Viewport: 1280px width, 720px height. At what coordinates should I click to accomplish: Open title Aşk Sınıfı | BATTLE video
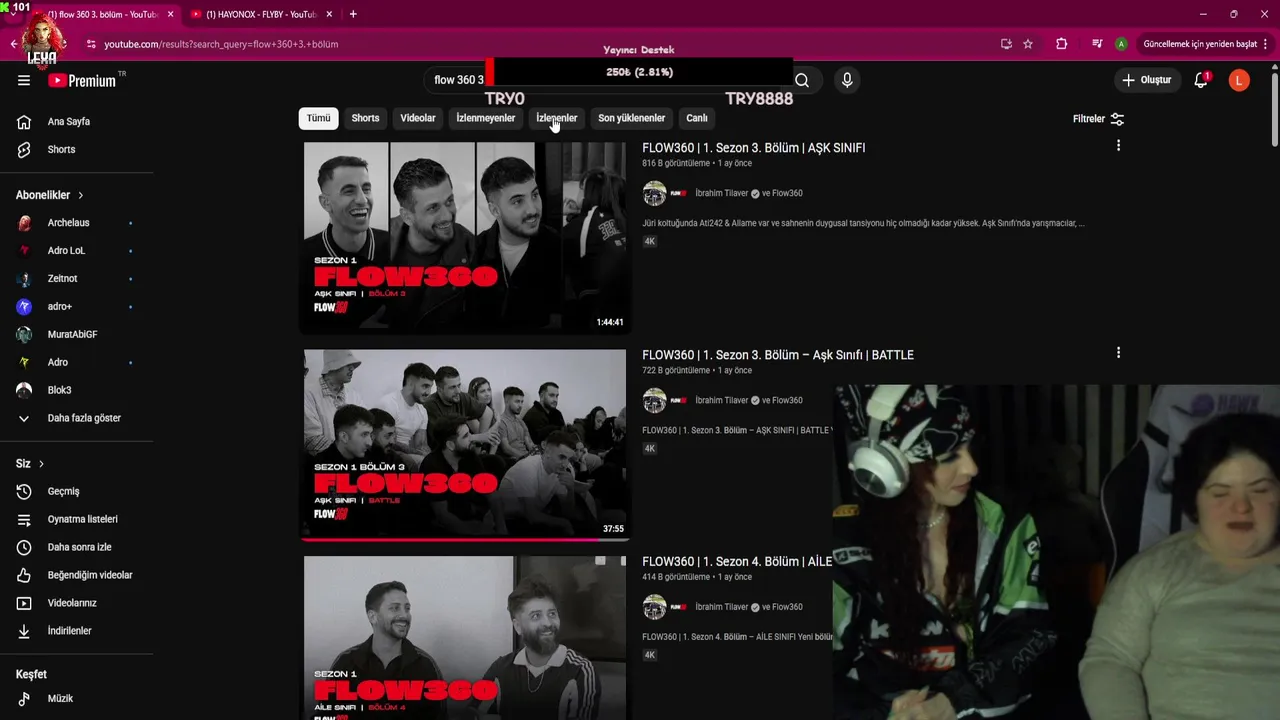click(778, 355)
